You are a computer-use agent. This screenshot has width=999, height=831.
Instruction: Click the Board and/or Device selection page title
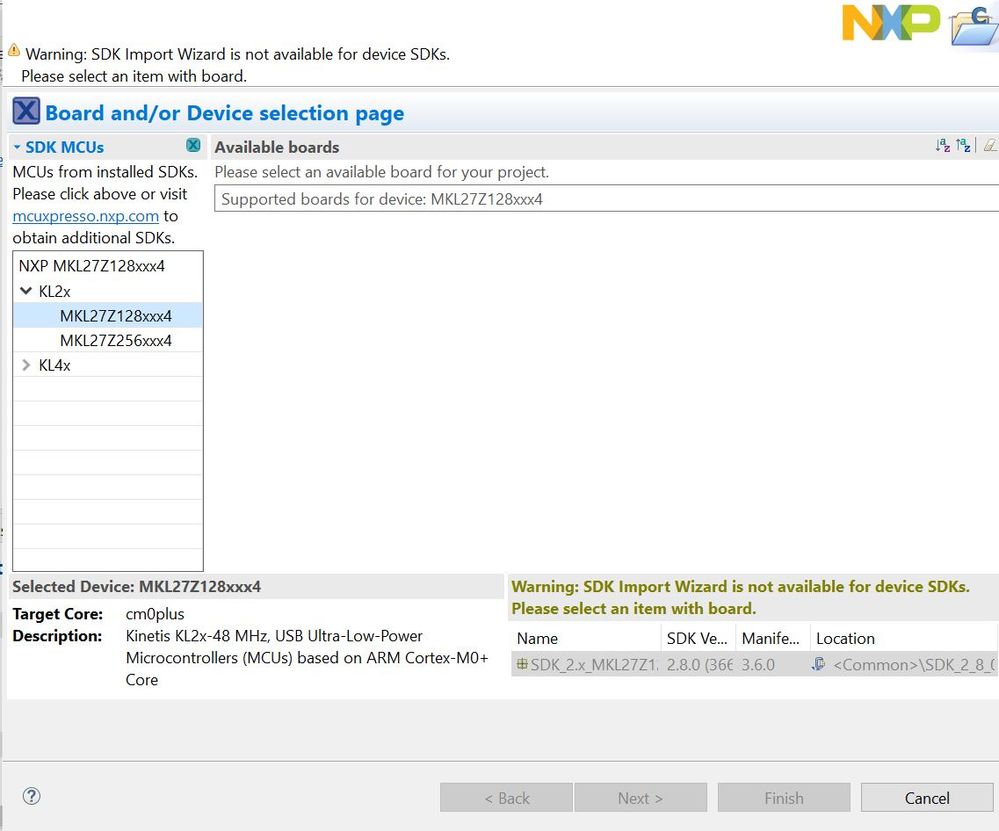pos(224,113)
